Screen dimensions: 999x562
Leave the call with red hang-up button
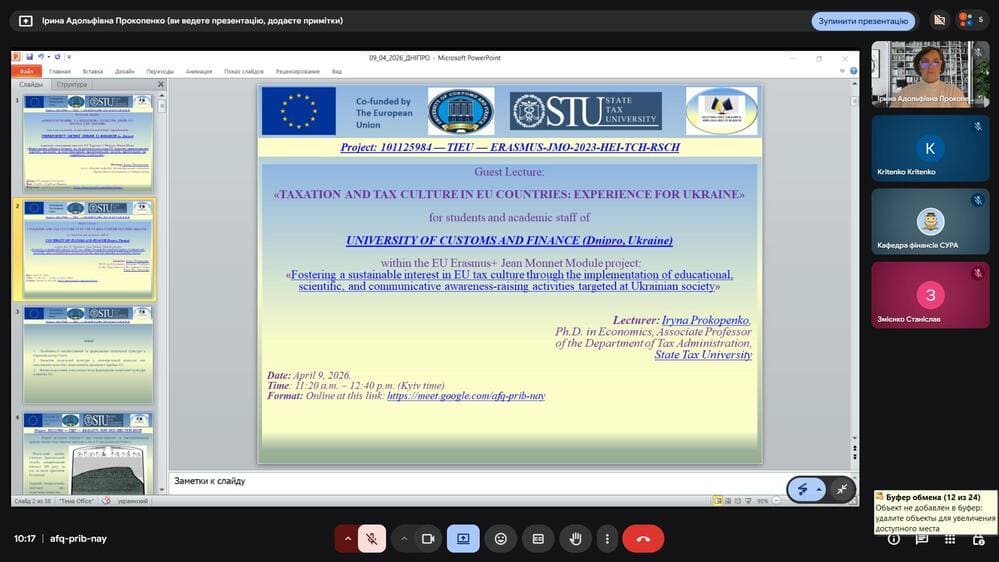coord(643,539)
